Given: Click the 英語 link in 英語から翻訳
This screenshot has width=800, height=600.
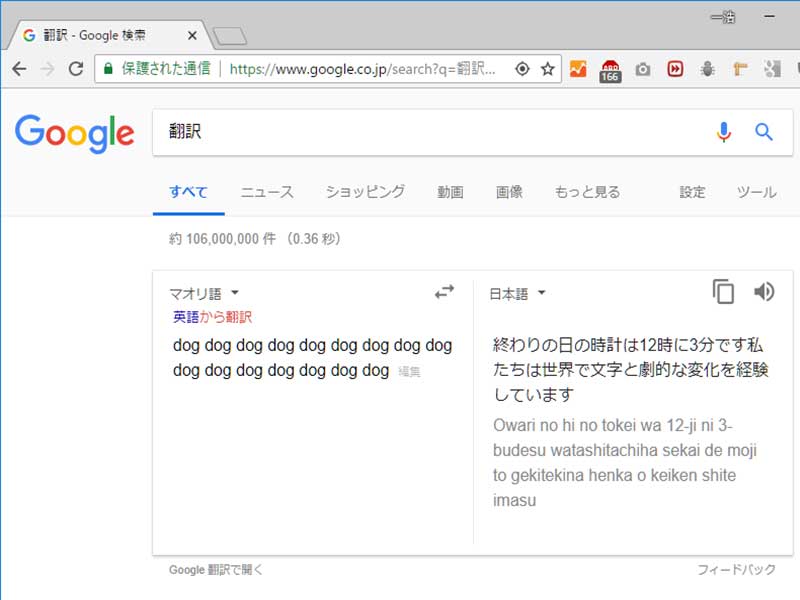Looking at the screenshot, I should 186,317.
